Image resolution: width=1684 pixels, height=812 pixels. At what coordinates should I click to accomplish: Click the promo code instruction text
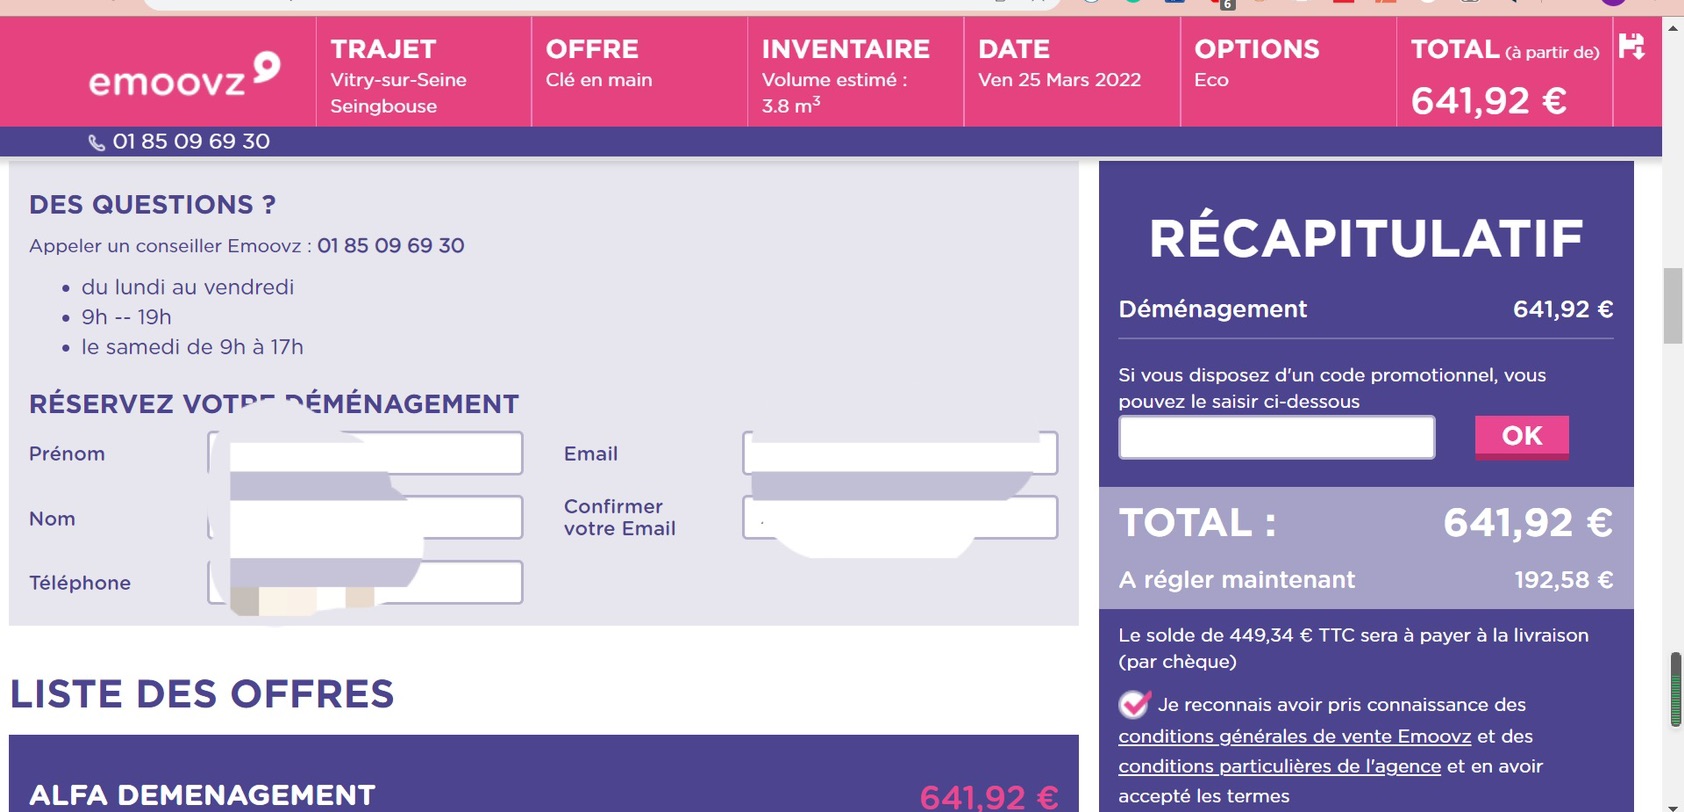[x=1333, y=388]
